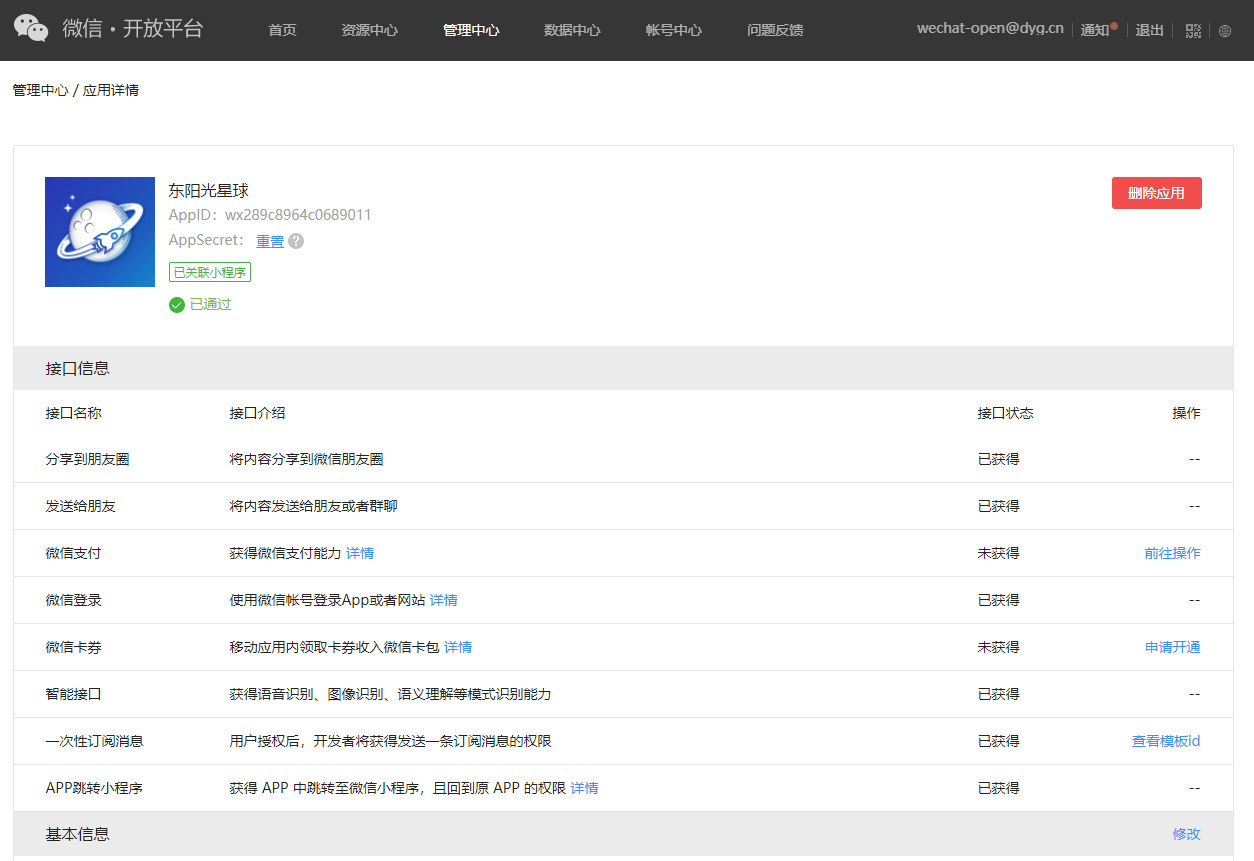Open the 首页 navigation item
Viewport: 1254px width, 861px height.
(x=283, y=30)
